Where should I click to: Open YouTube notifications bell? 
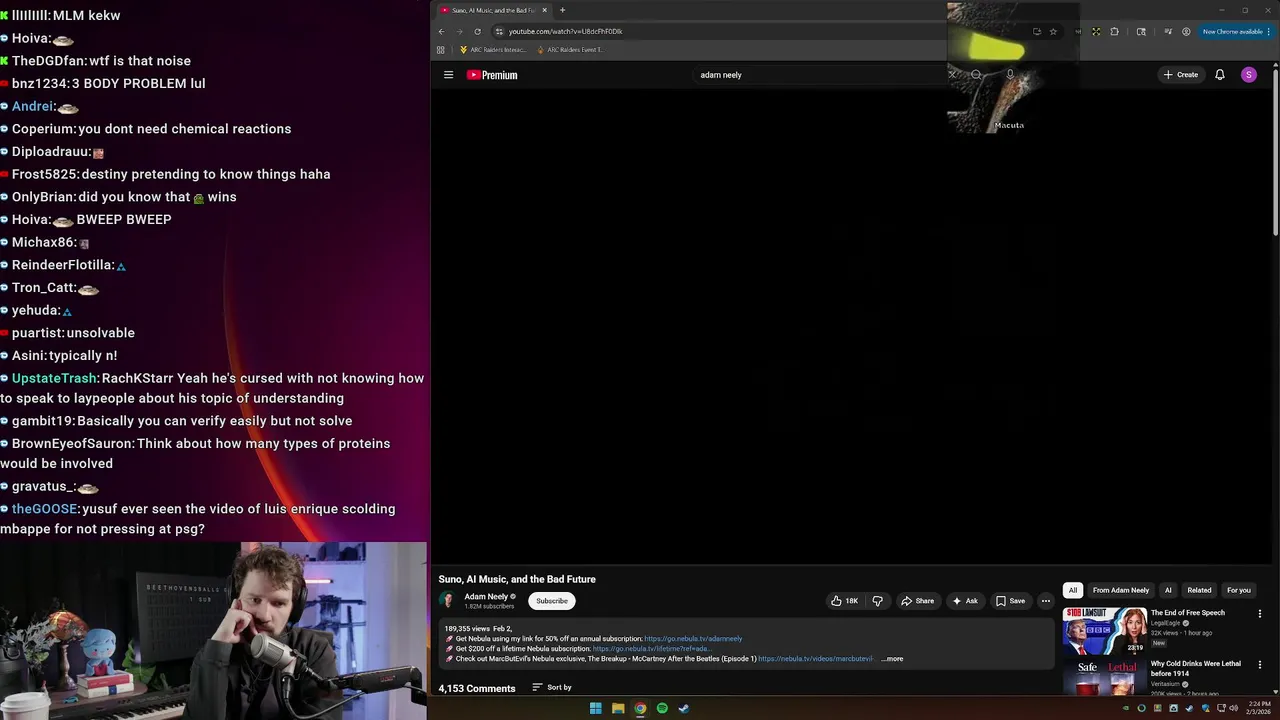1219,75
